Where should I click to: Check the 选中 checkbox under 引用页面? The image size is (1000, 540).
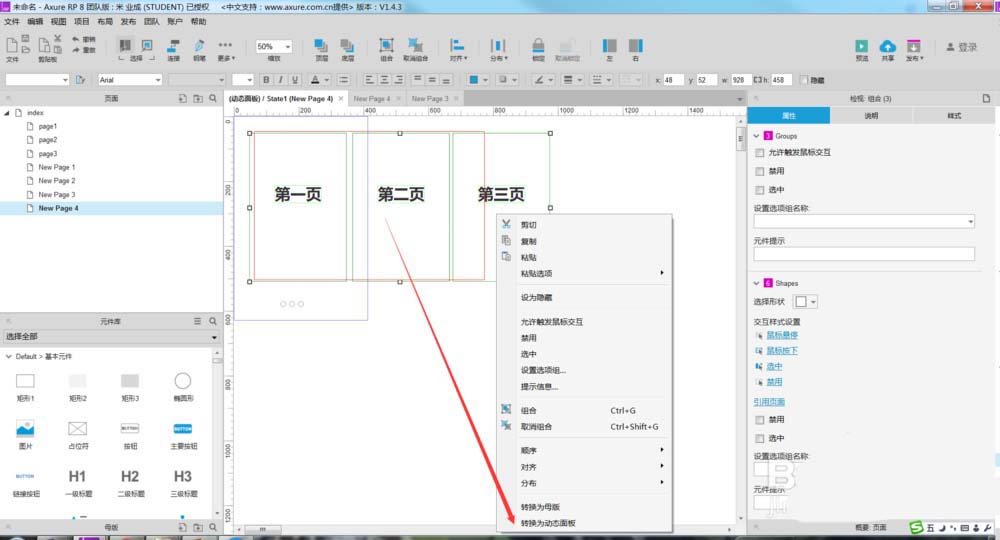coord(760,438)
